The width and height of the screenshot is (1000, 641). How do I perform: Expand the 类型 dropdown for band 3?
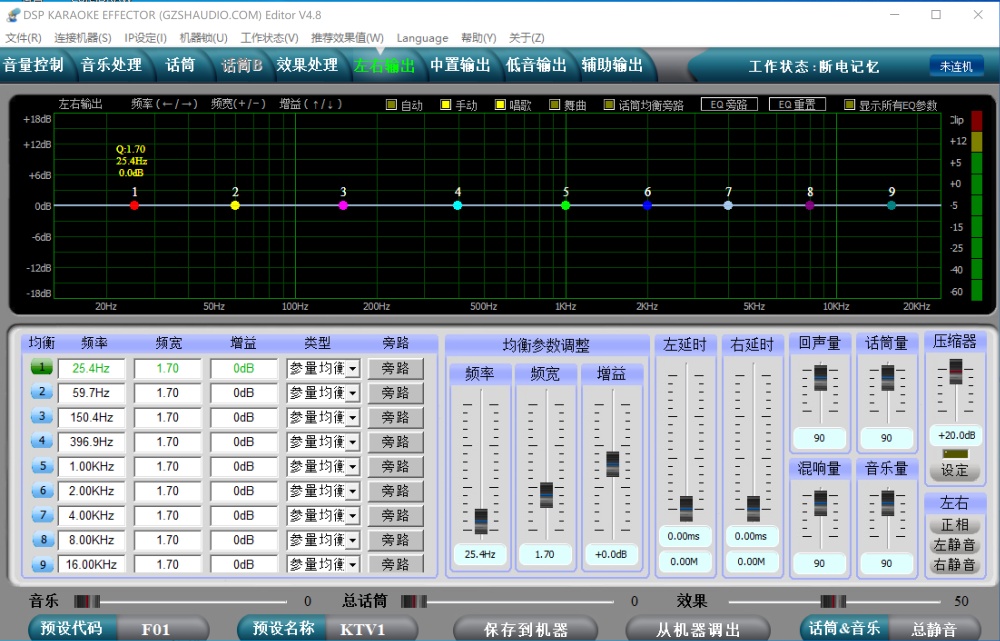pos(353,418)
